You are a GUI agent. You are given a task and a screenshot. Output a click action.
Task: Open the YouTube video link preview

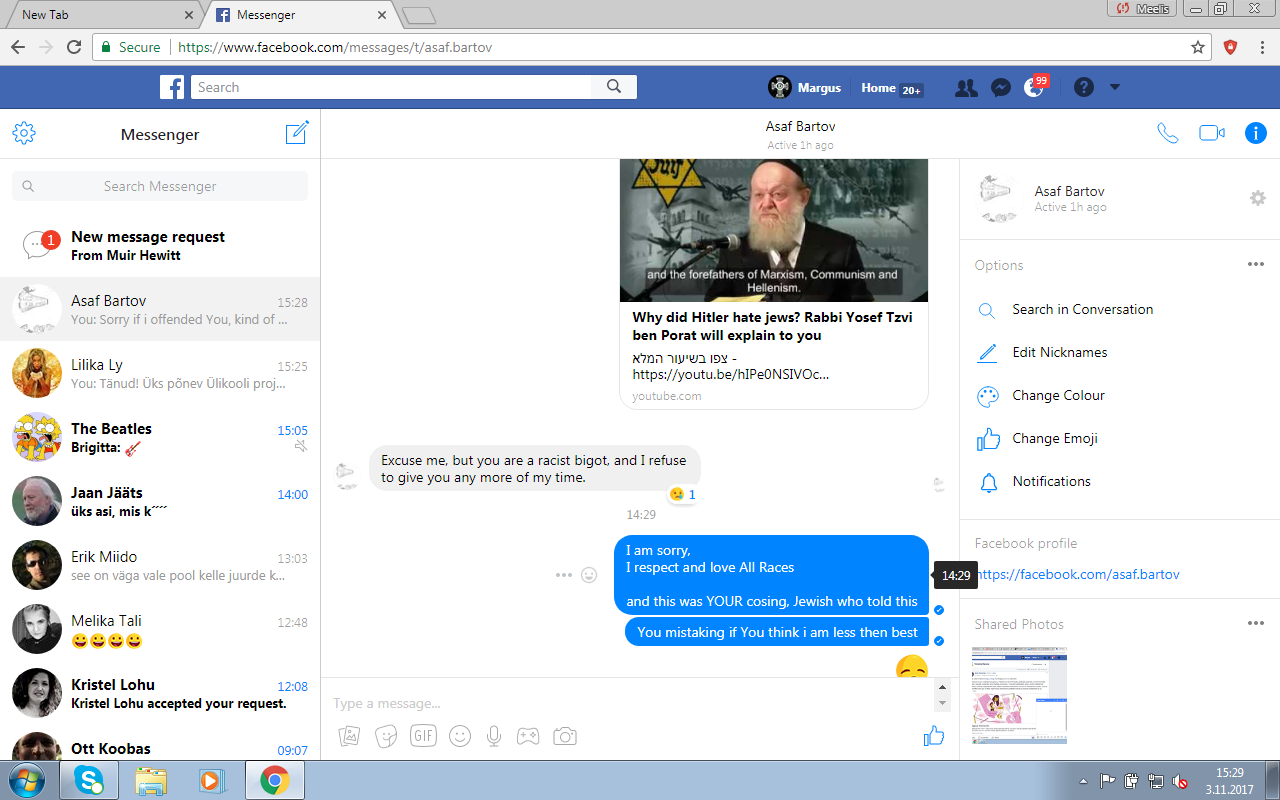(x=774, y=284)
